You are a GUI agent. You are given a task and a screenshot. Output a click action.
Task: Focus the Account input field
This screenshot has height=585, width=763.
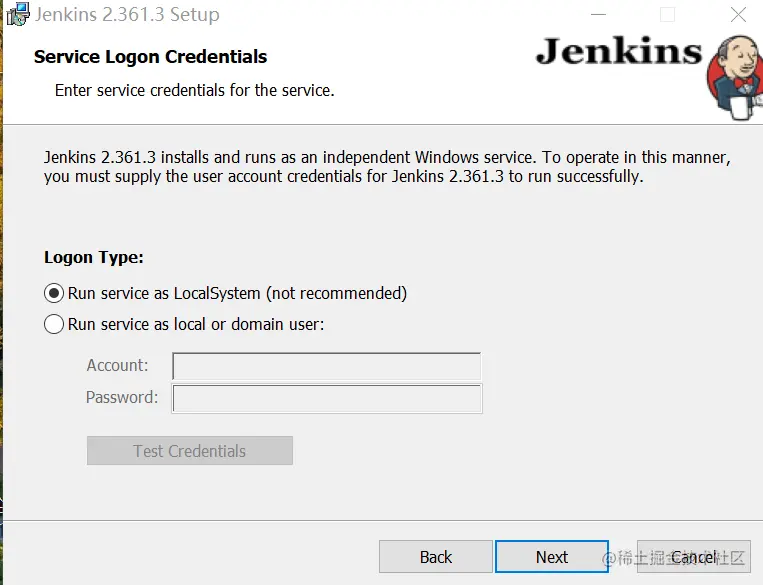pos(327,366)
